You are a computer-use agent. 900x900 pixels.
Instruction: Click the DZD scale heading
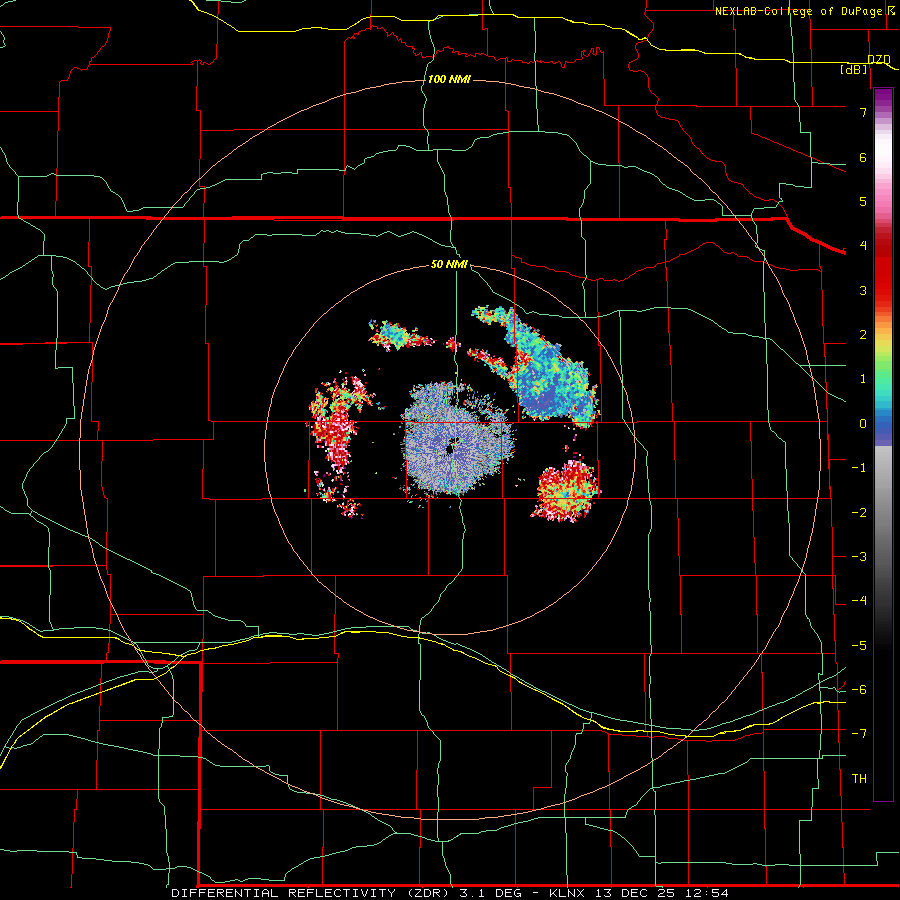click(879, 60)
